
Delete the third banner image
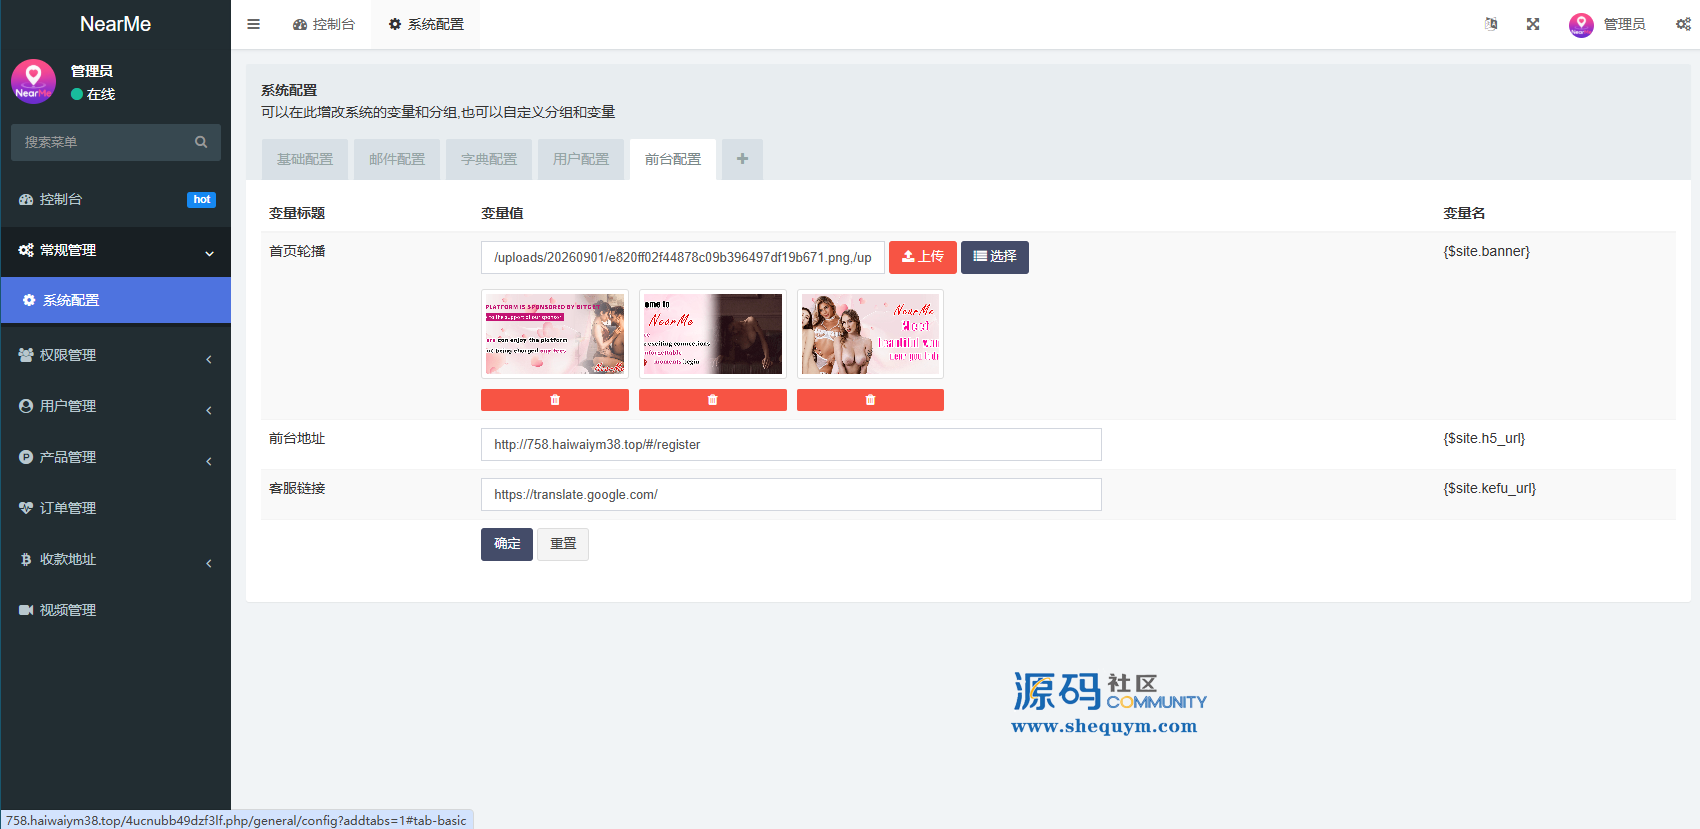[x=870, y=400]
